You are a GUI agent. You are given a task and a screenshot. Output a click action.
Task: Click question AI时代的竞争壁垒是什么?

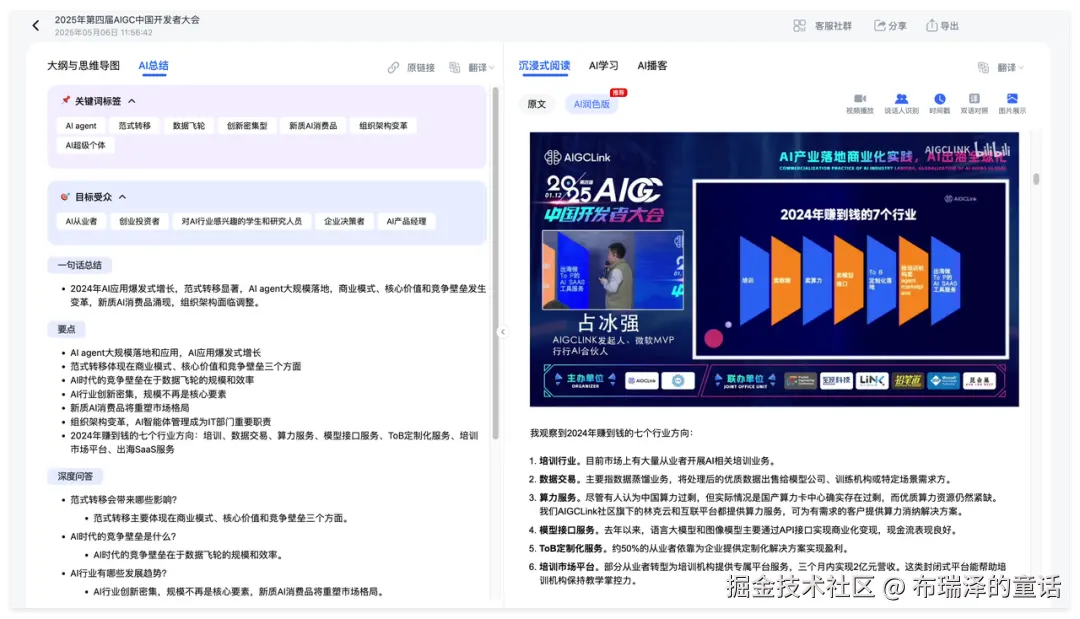(123, 536)
